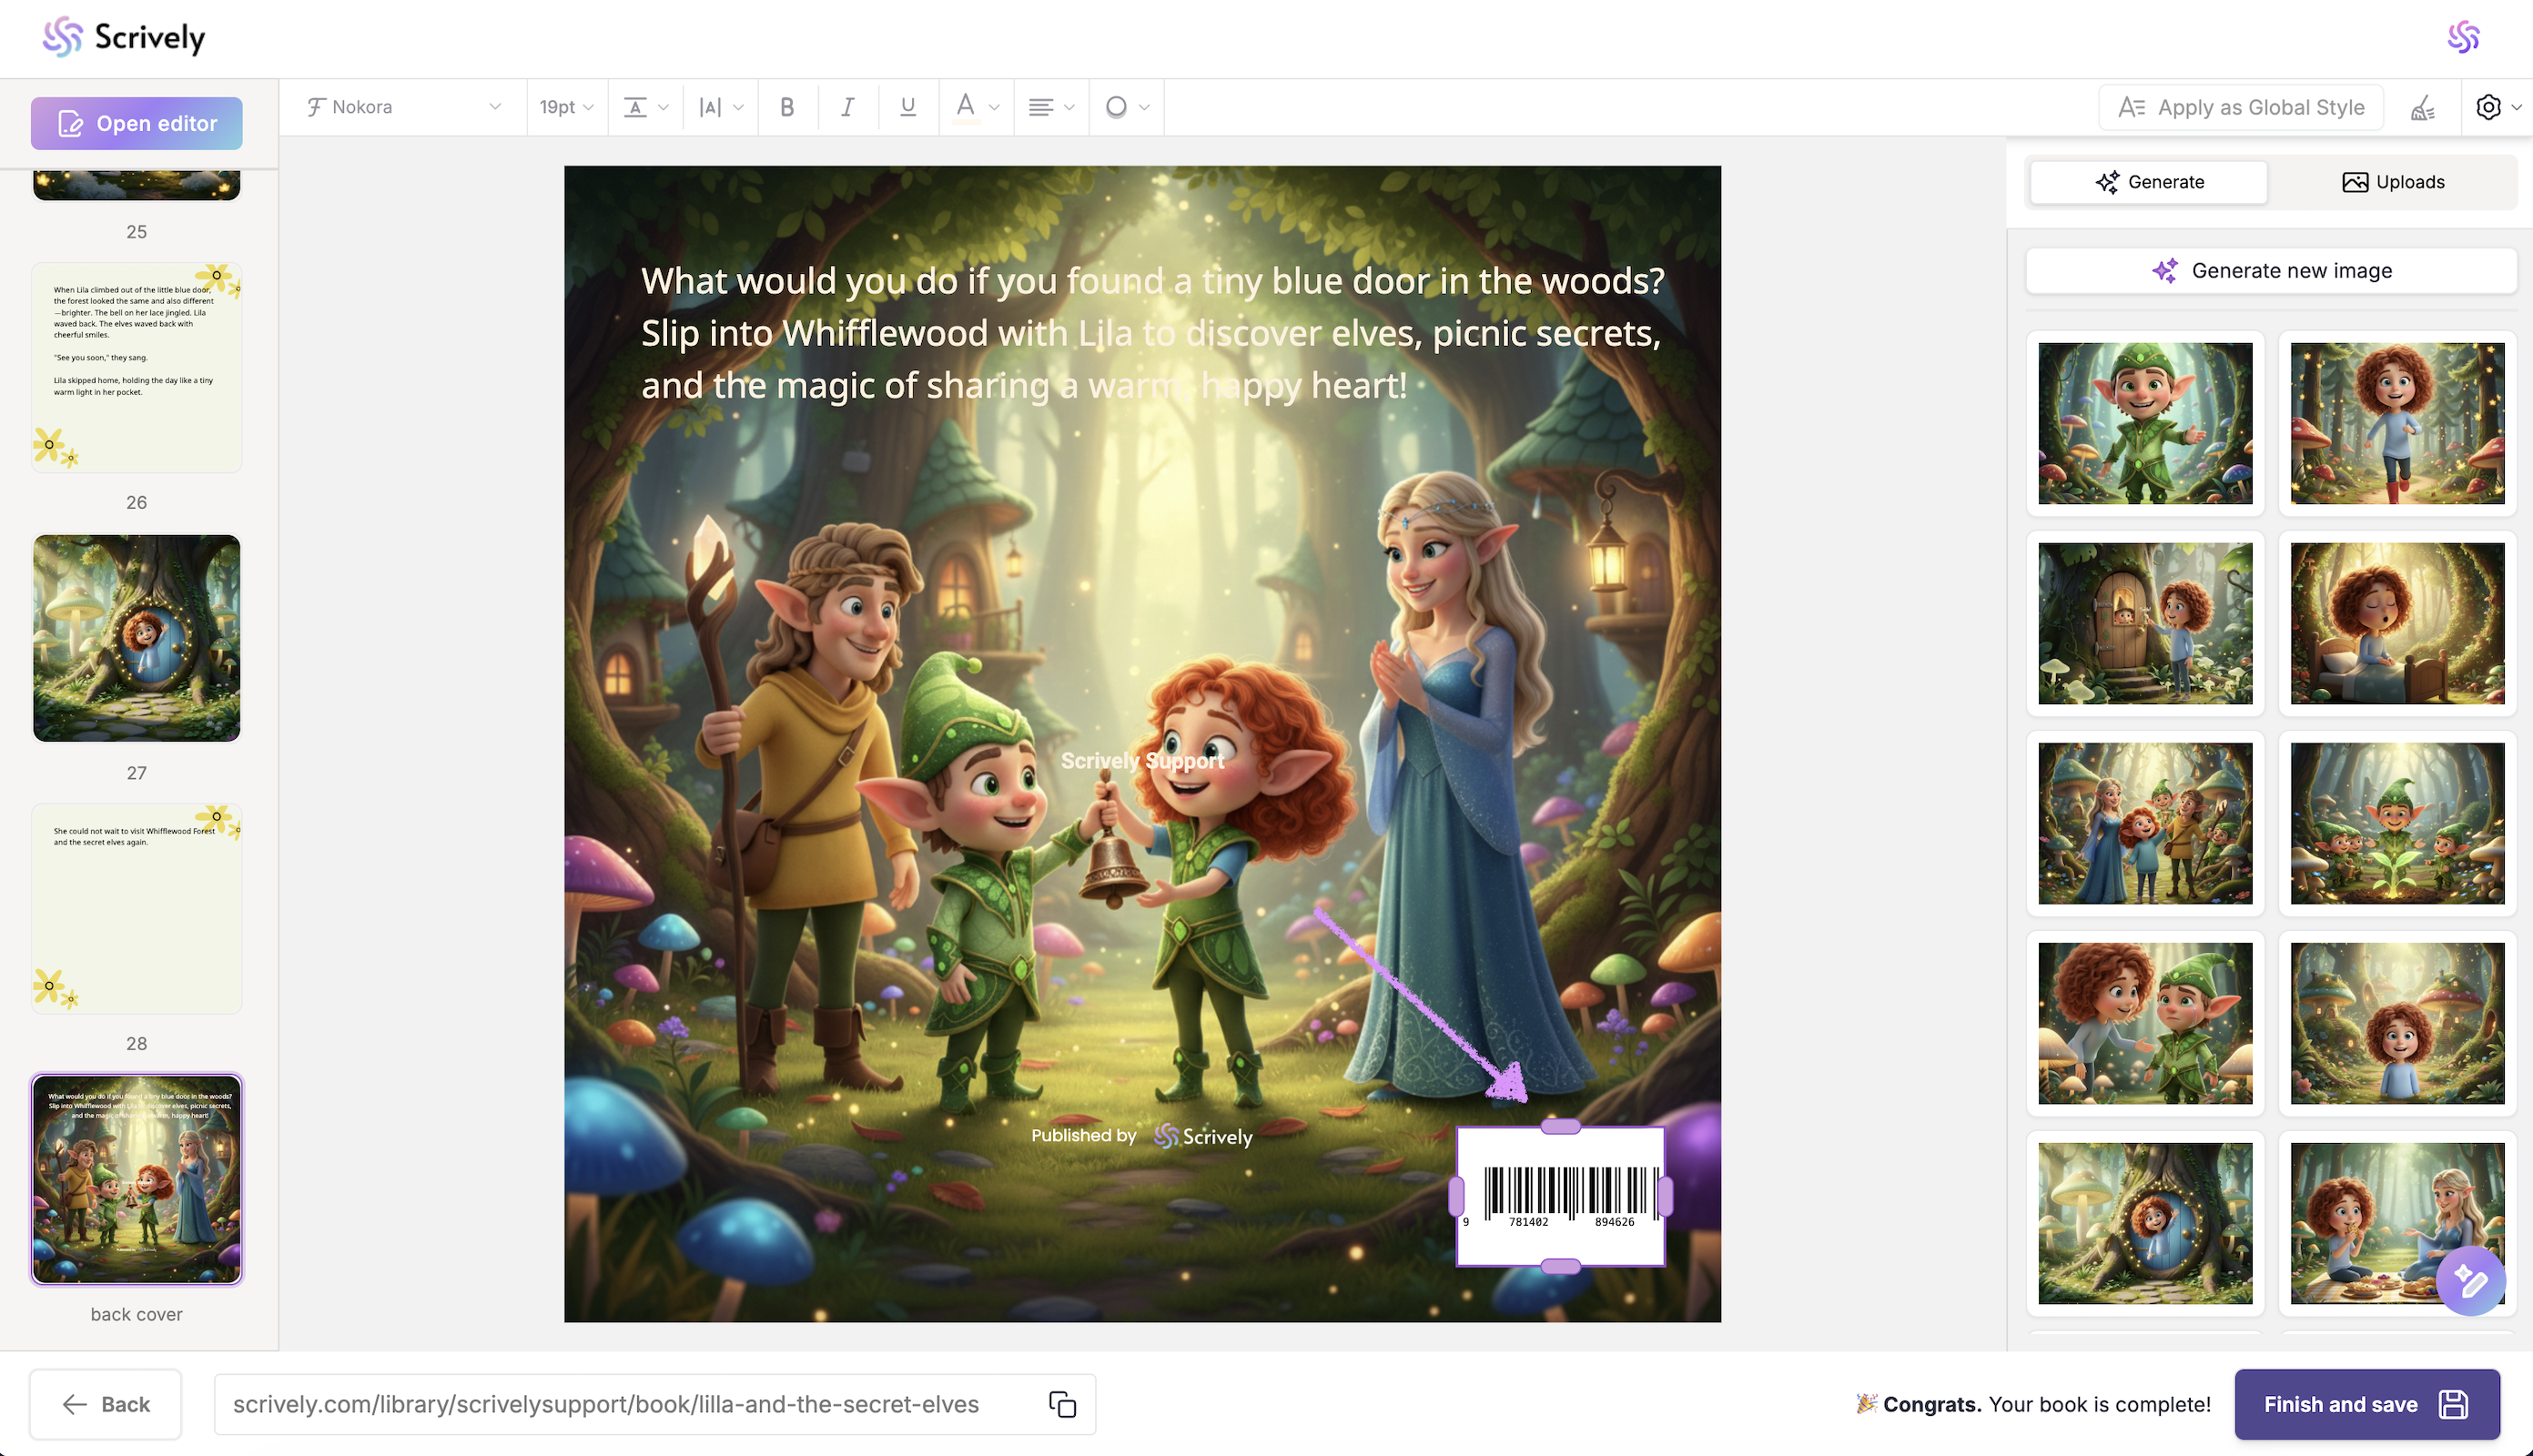Click the Scrively logo in header
This screenshot has height=1456, width=2533.
tap(124, 38)
